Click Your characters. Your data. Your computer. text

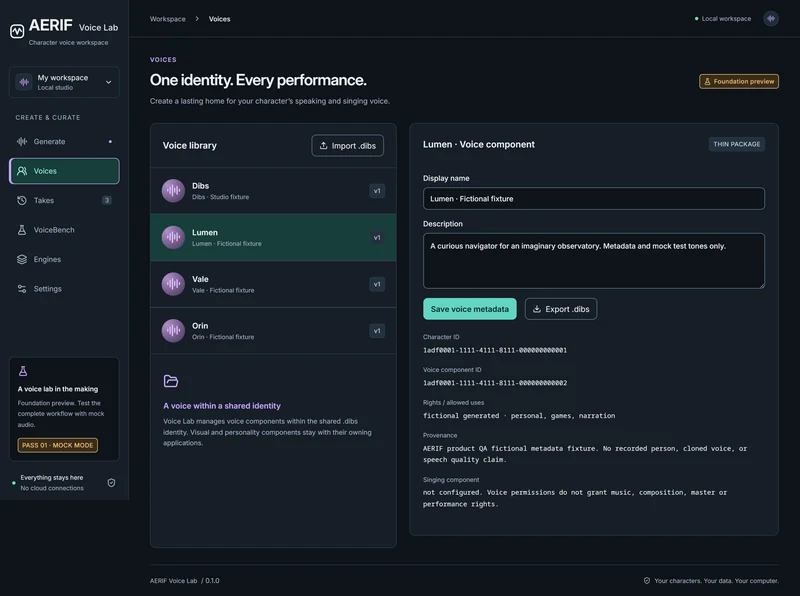[x=716, y=581]
